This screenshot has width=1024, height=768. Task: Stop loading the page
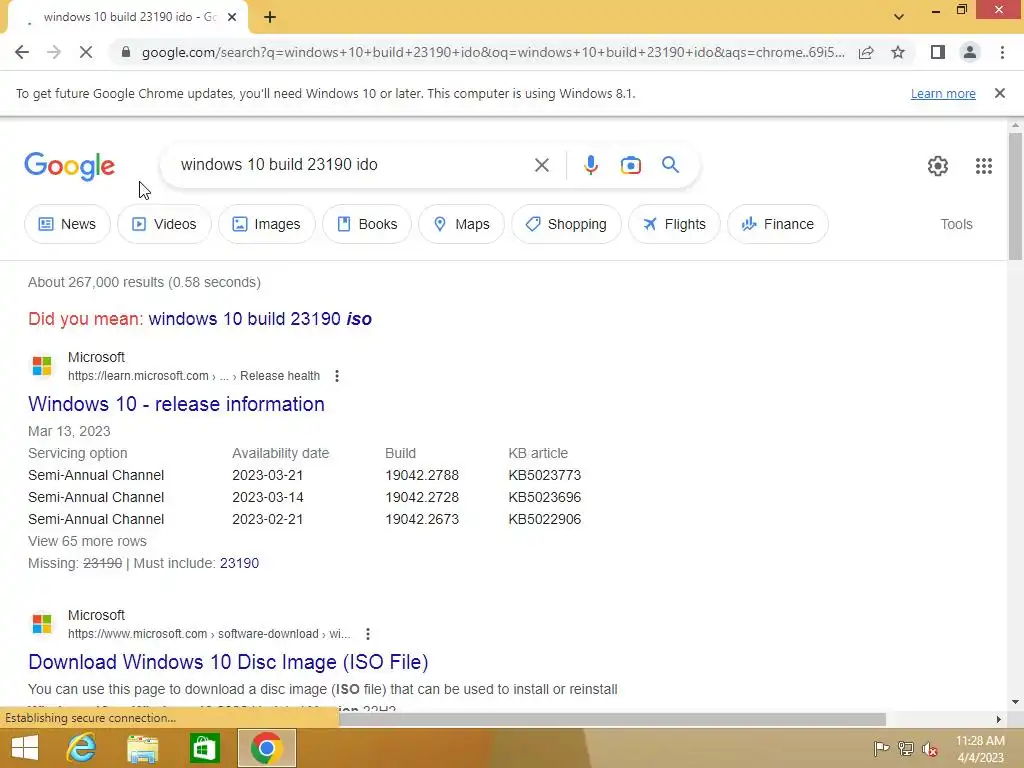(x=86, y=52)
